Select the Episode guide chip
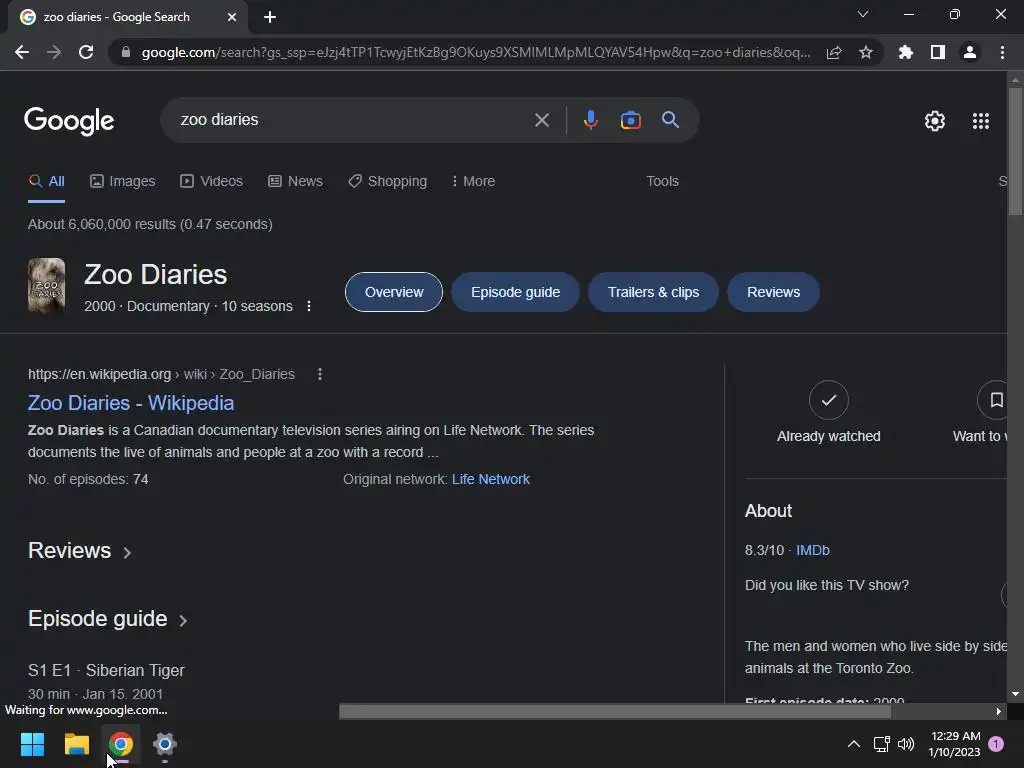 pos(515,292)
